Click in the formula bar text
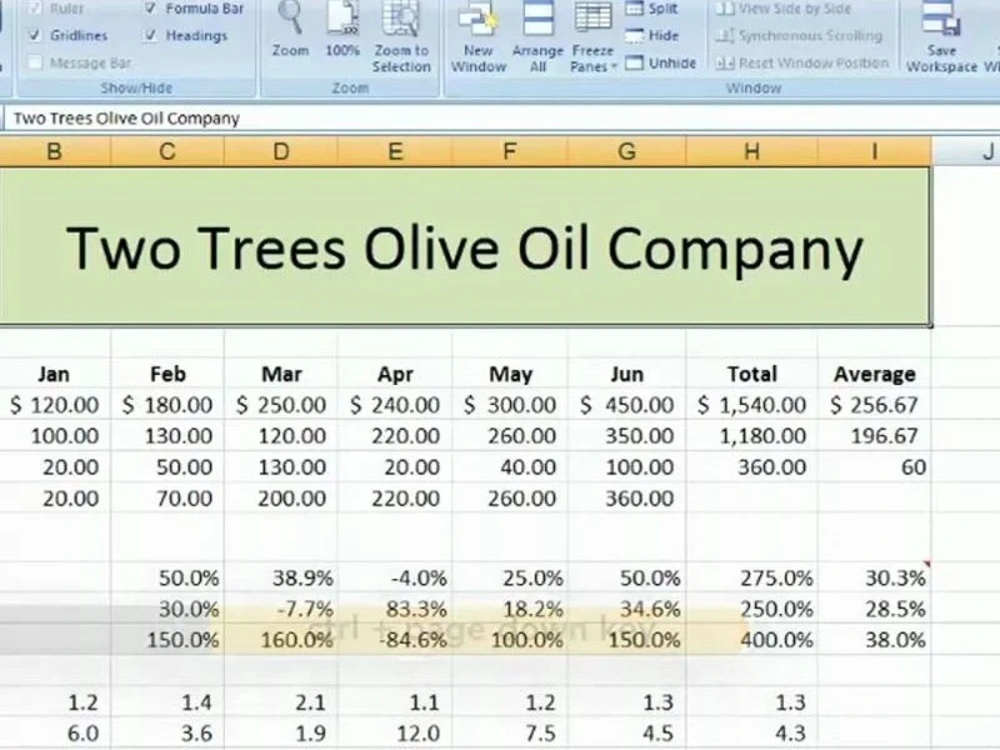The height and width of the screenshot is (750, 1000). point(126,119)
